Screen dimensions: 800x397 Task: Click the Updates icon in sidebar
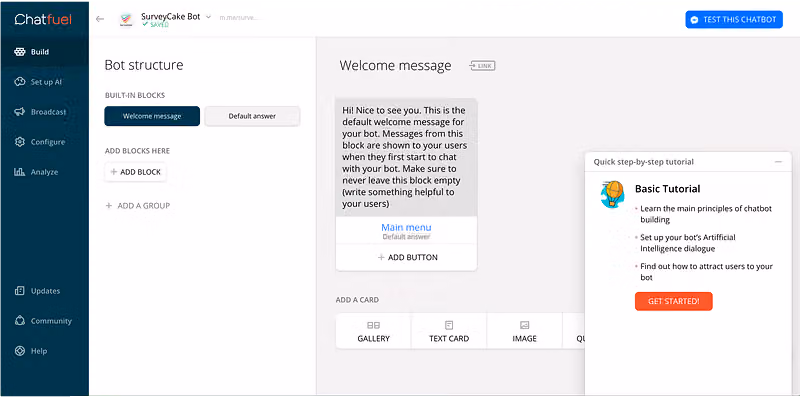pos(19,291)
